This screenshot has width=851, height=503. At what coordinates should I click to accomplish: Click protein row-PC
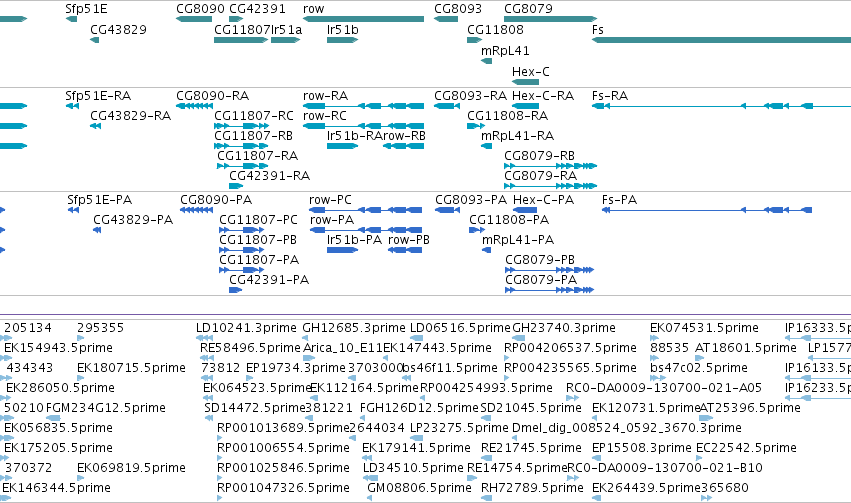[330, 200]
